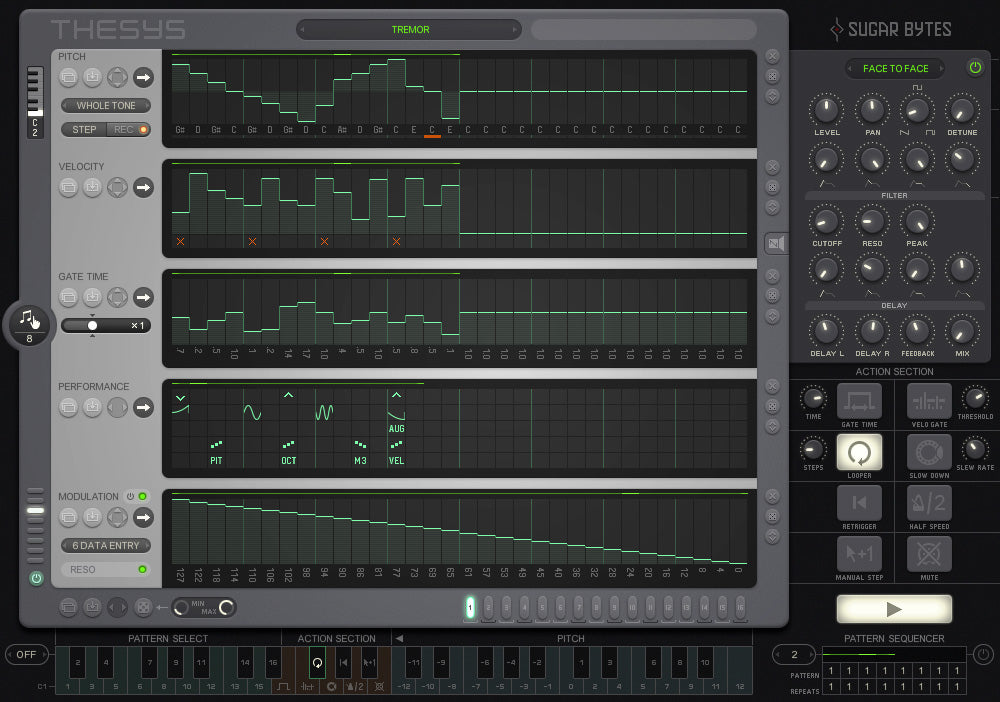1000x702 pixels.
Task: Switch to pattern slot 1
Action: [470, 607]
